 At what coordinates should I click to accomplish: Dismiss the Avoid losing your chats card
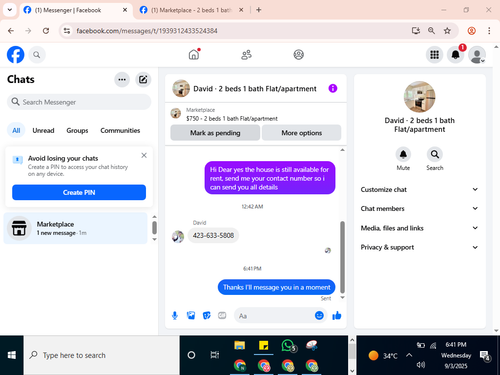click(x=144, y=155)
